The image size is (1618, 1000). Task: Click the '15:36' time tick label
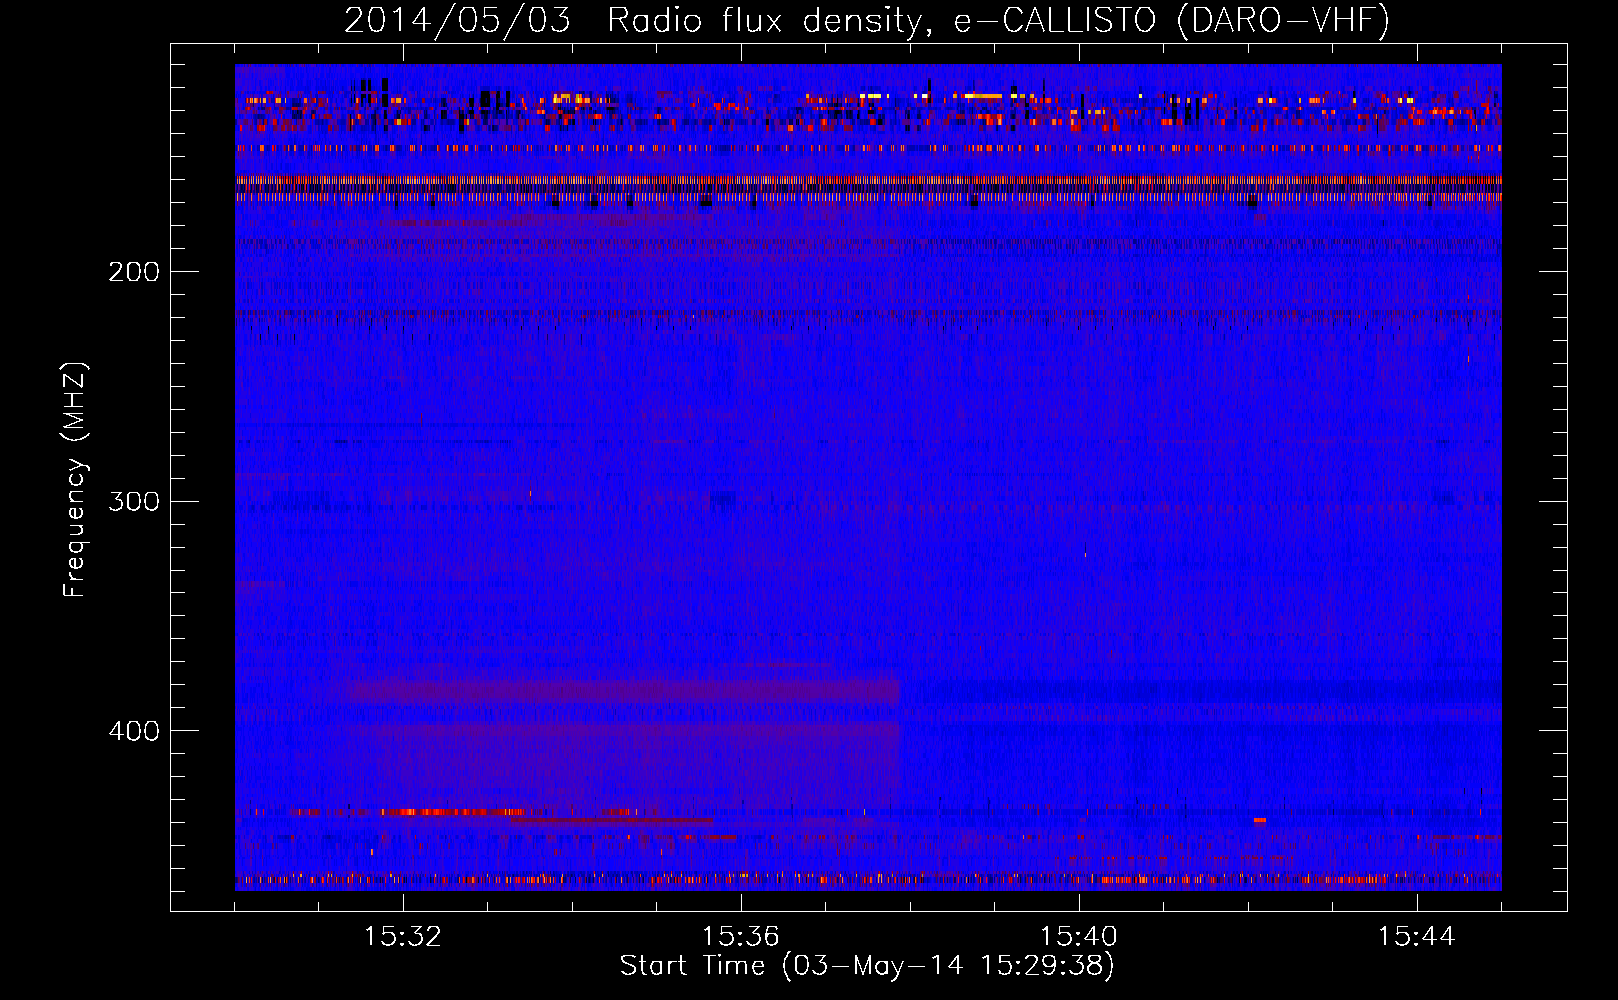pos(741,937)
